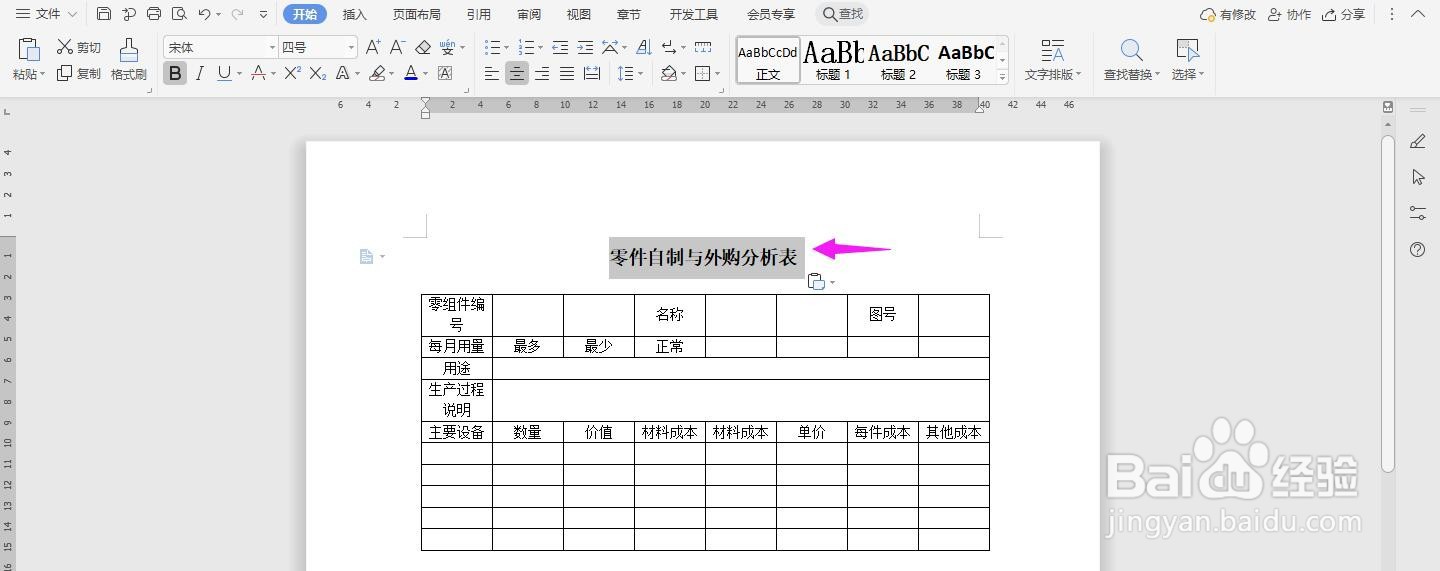Image resolution: width=1440 pixels, height=571 pixels.
Task: Toggle strikethrough formatting
Action: (258, 73)
